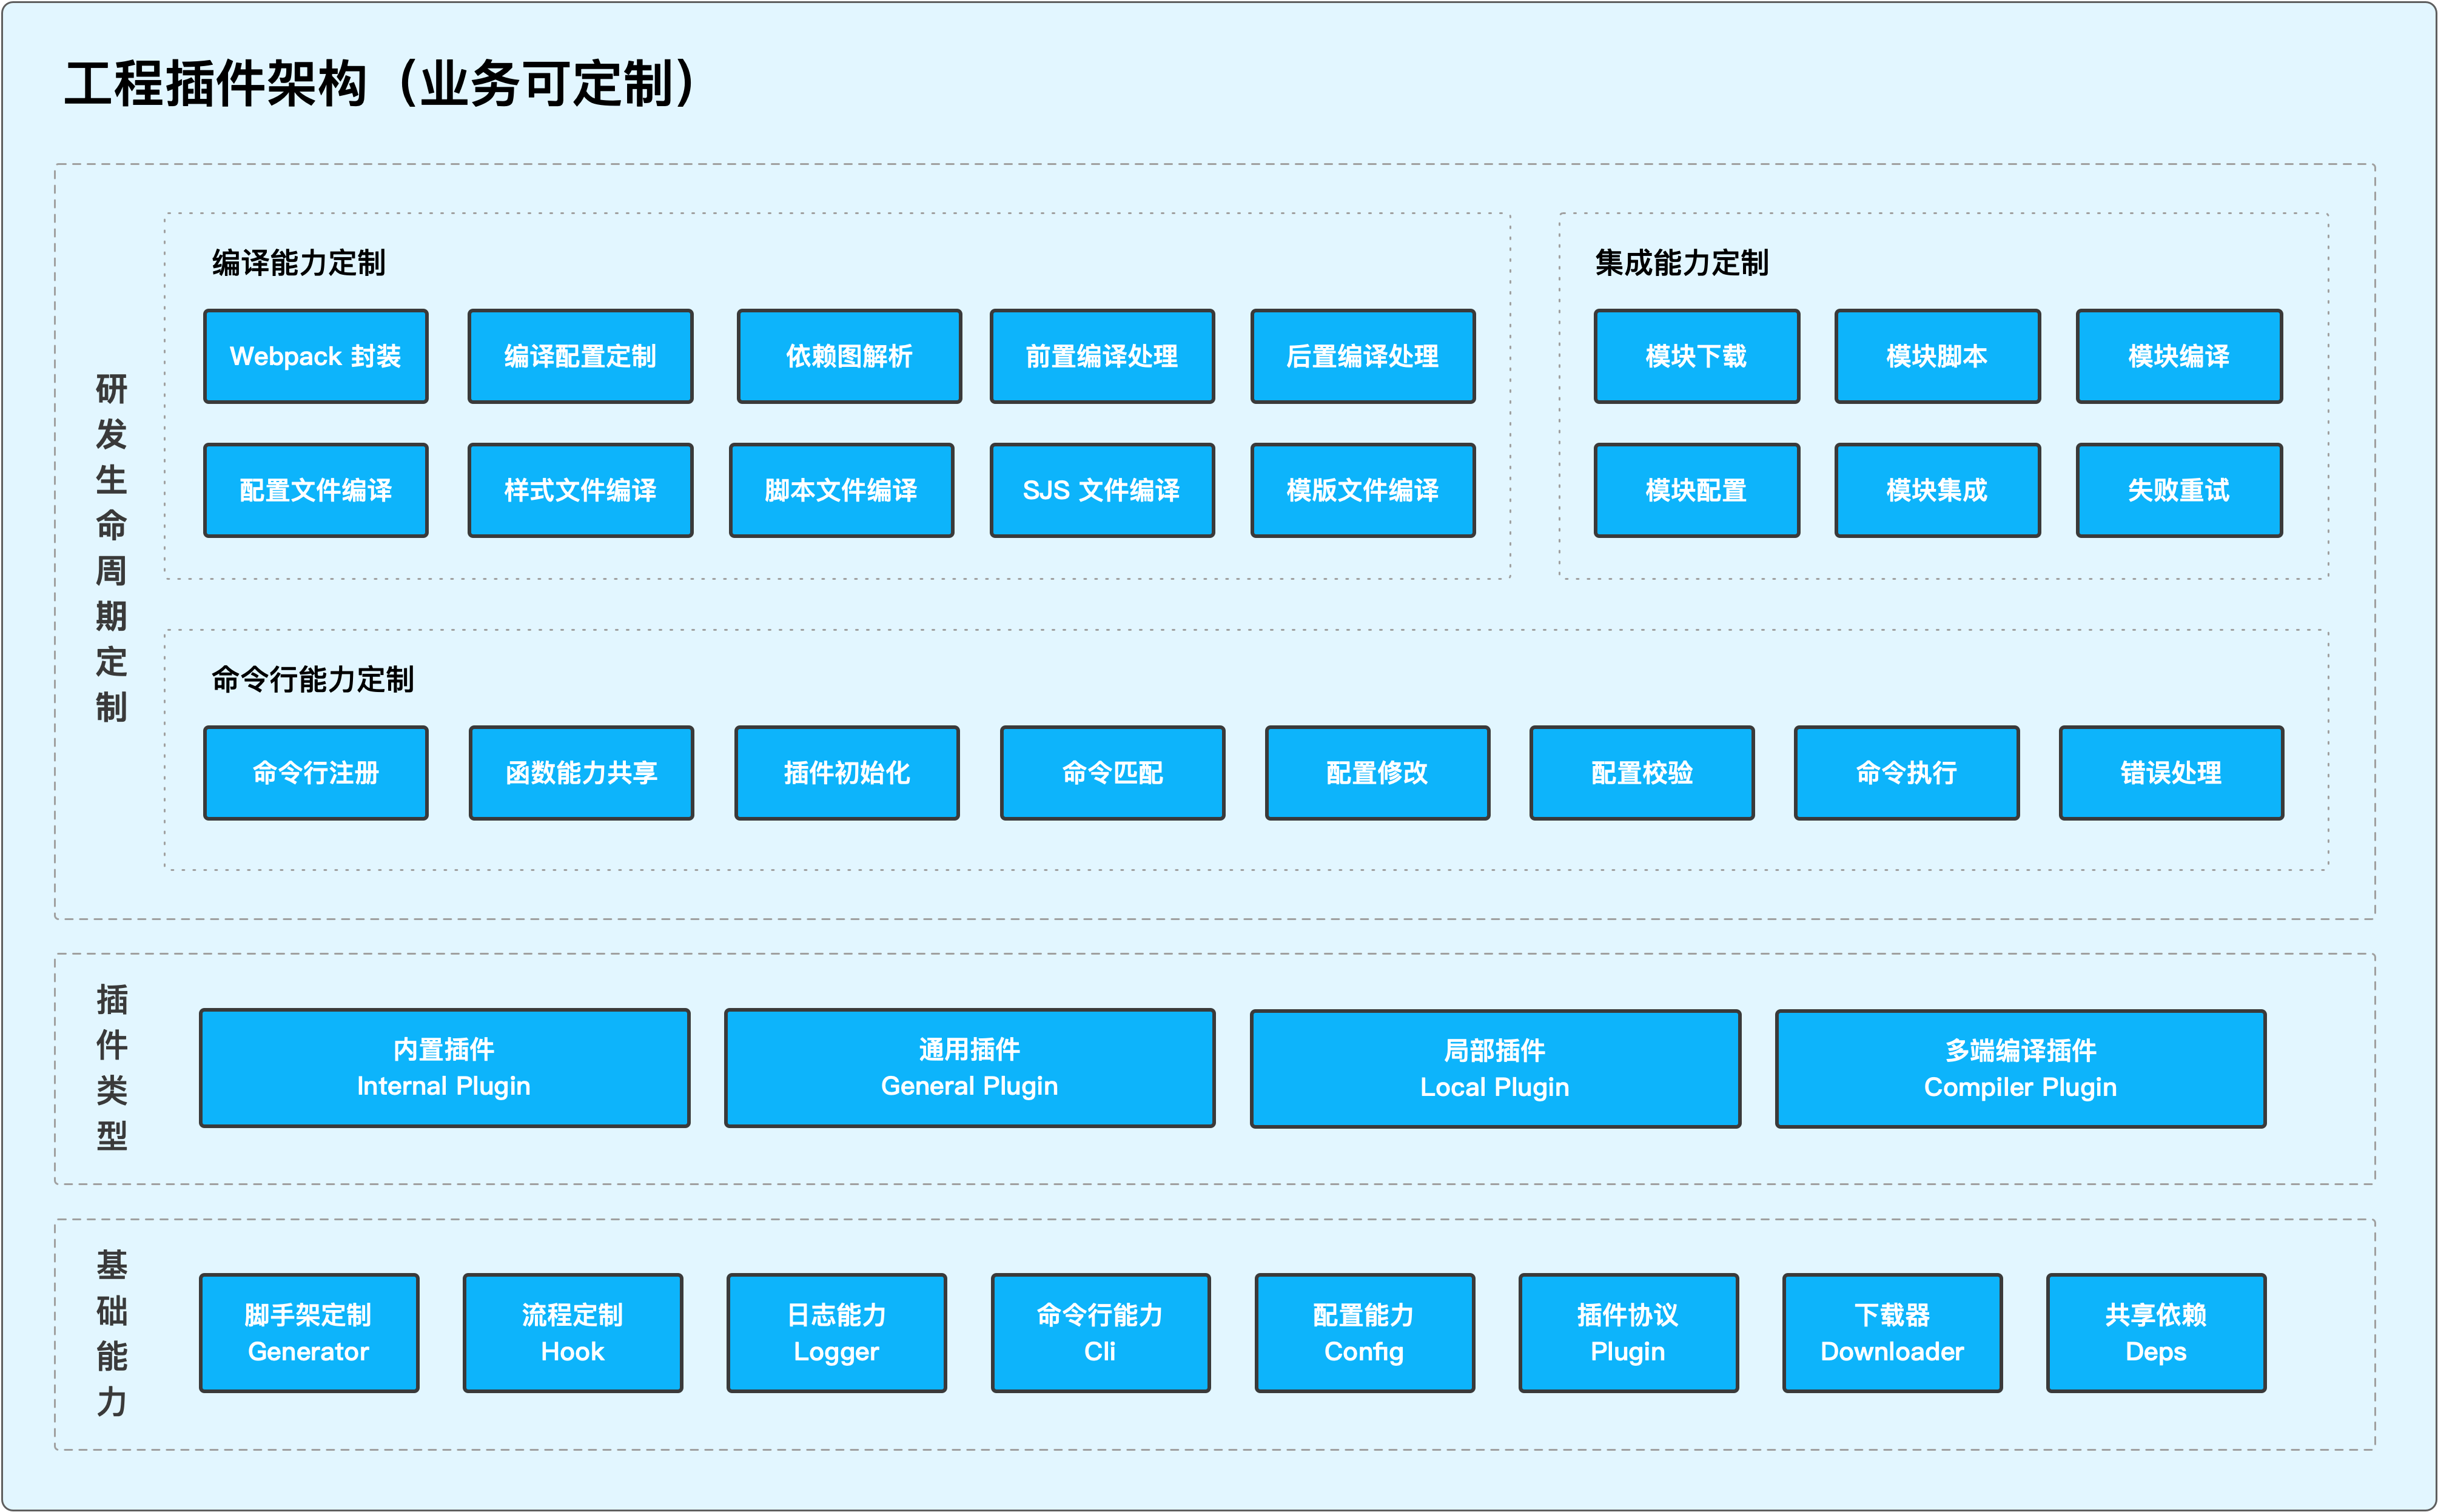Click the 局部插件 Local Plugin box
The image size is (2438, 1512).
(1495, 1069)
